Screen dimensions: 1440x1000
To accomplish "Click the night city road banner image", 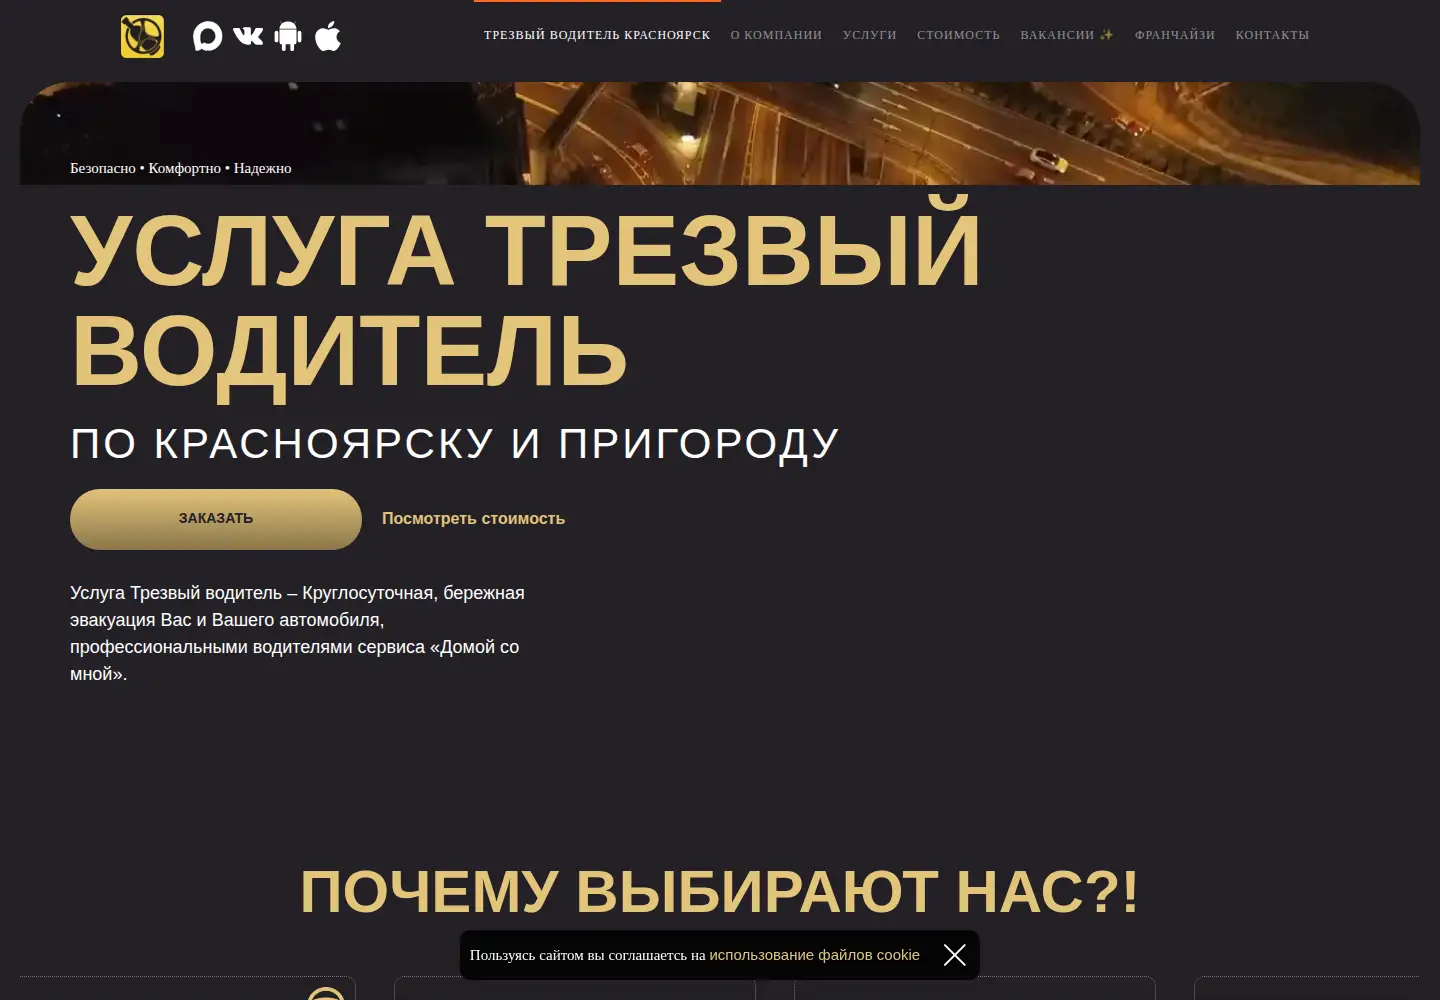I will pos(720,133).
